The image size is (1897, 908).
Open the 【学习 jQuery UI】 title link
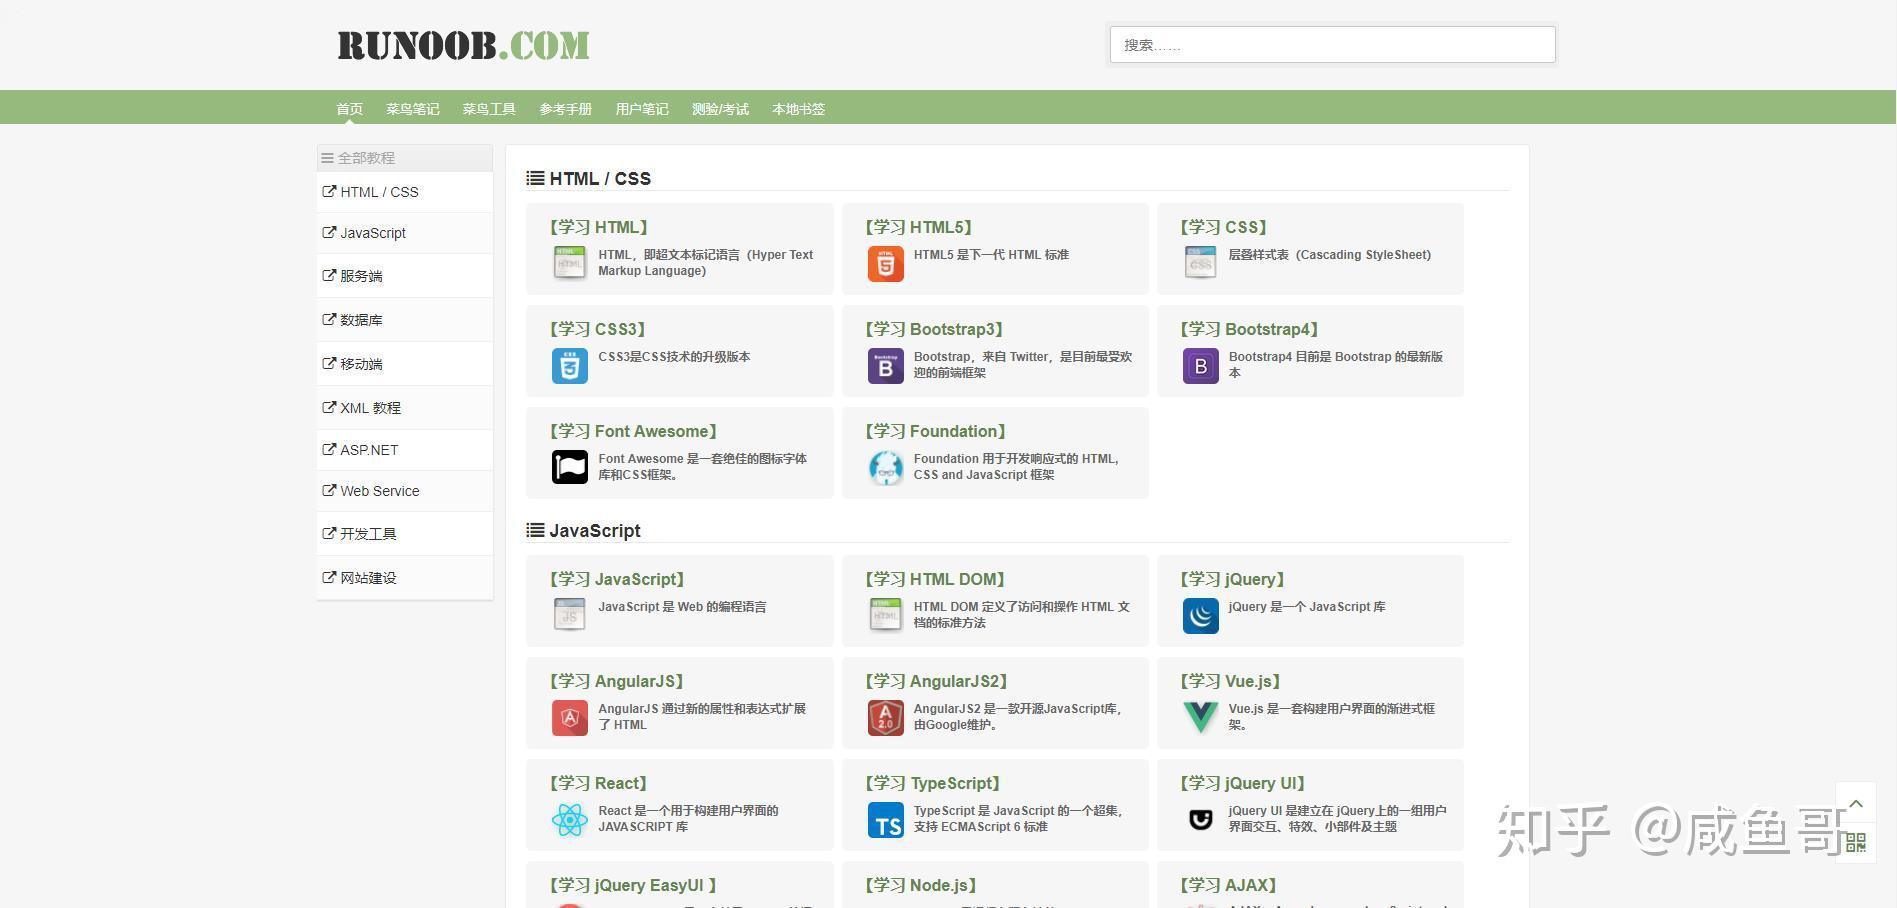(x=1243, y=783)
